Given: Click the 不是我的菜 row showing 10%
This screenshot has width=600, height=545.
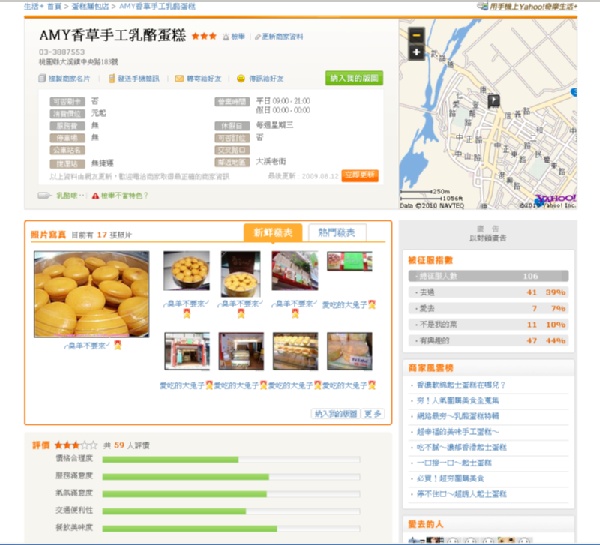Looking at the screenshot, I should click(488, 325).
